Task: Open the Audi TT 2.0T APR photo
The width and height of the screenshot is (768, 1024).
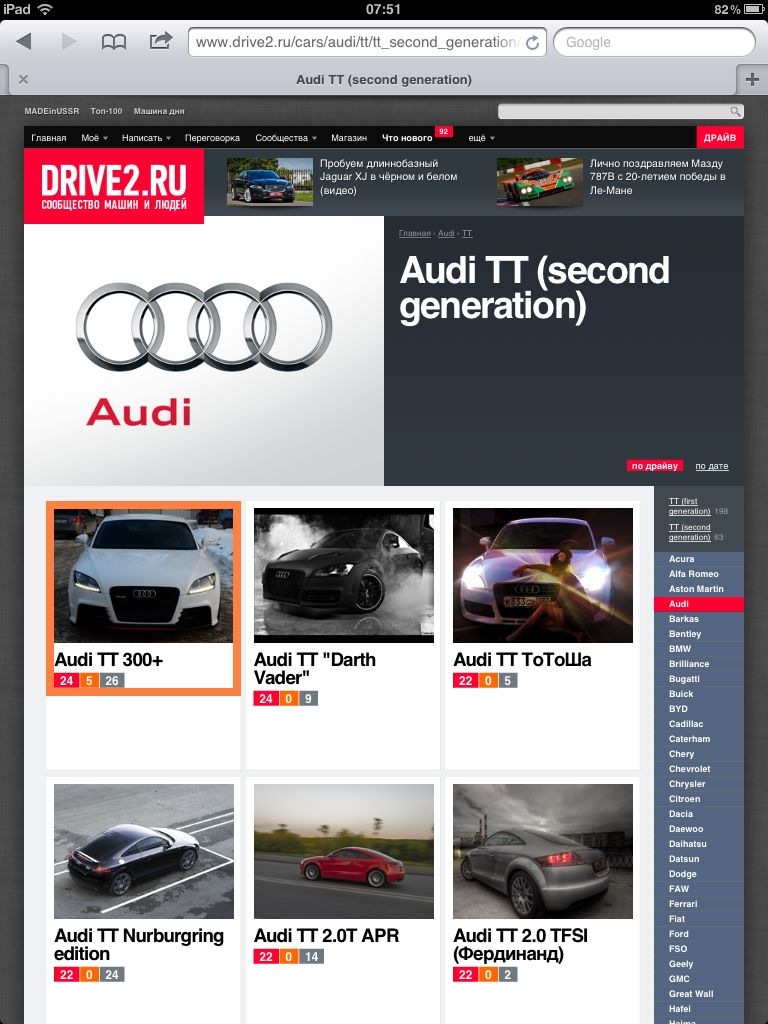Action: [x=344, y=852]
